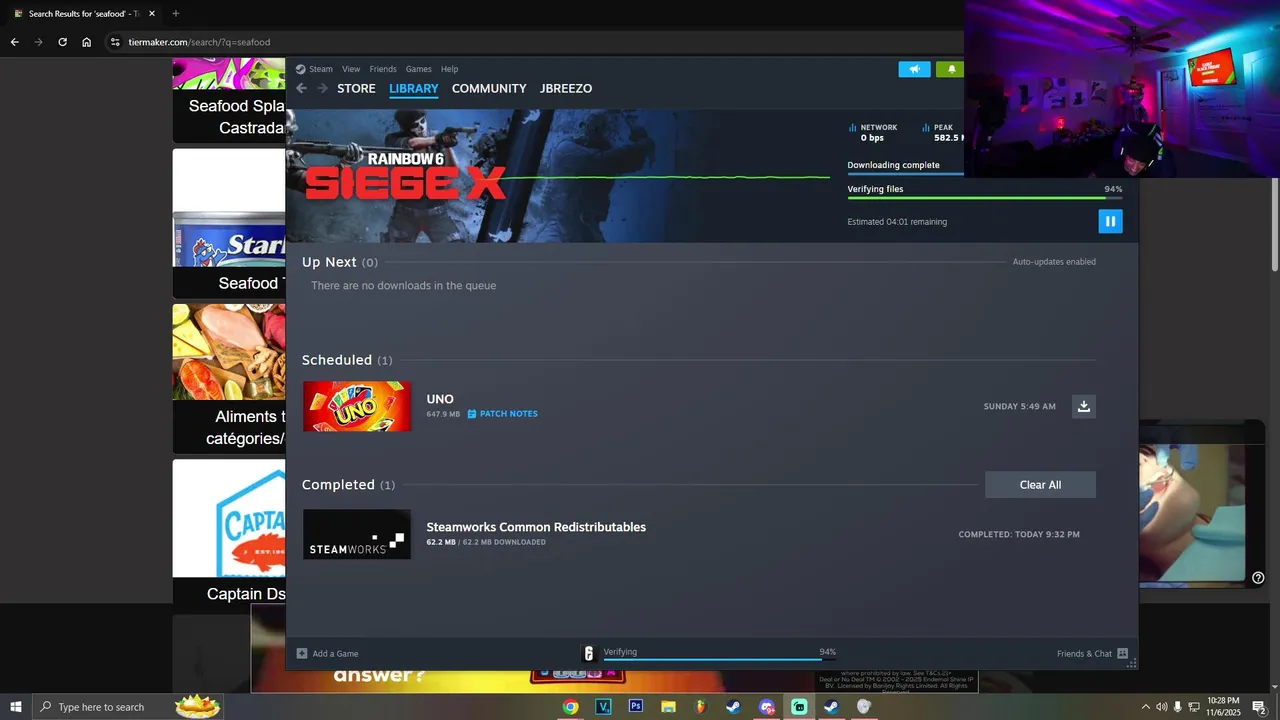Go back in Chrome browser
This screenshot has height=720, width=1280.
(14, 42)
